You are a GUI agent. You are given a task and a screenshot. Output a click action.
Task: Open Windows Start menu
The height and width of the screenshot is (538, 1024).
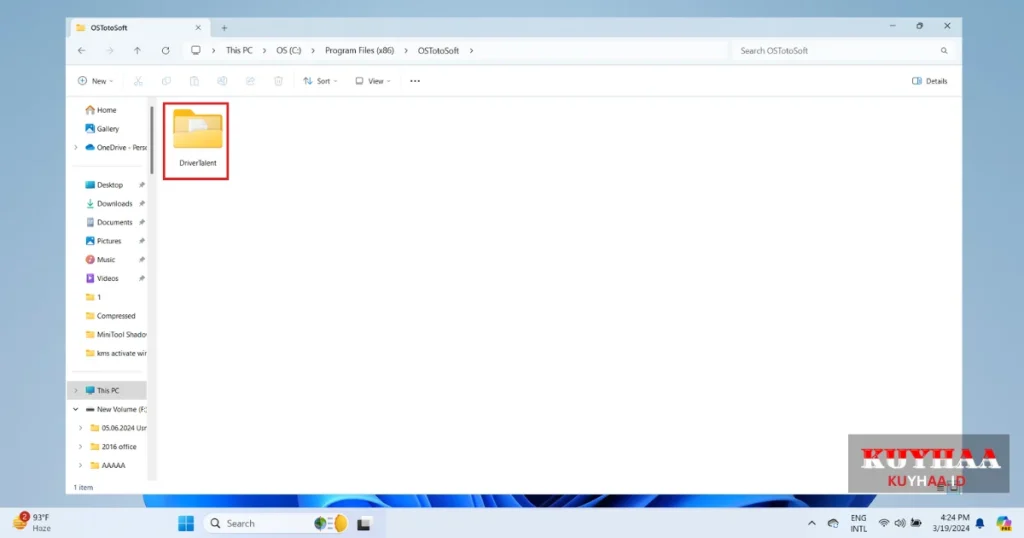click(x=186, y=523)
